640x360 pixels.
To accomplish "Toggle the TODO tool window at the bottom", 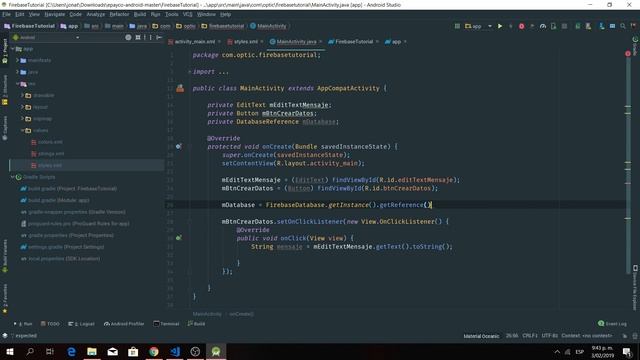I will (50, 324).
